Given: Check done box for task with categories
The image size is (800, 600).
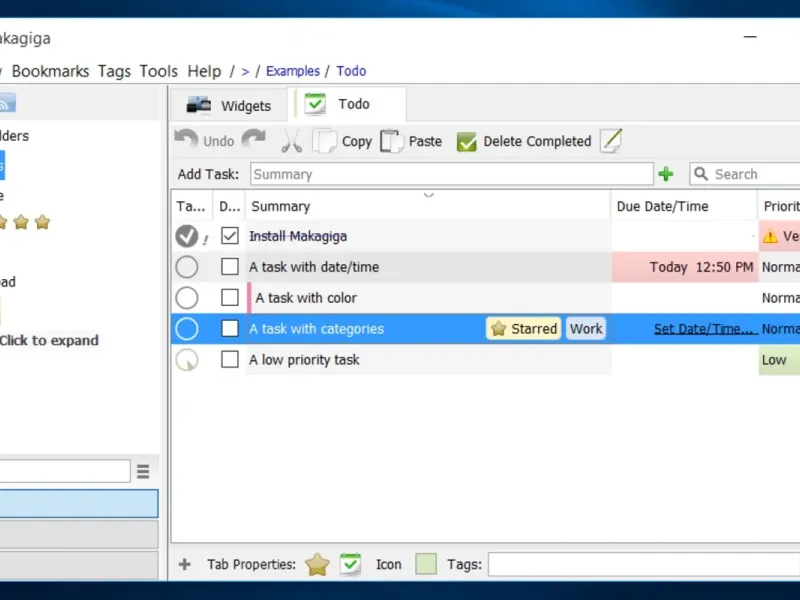Looking at the screenshot, I should click(230, 329).
